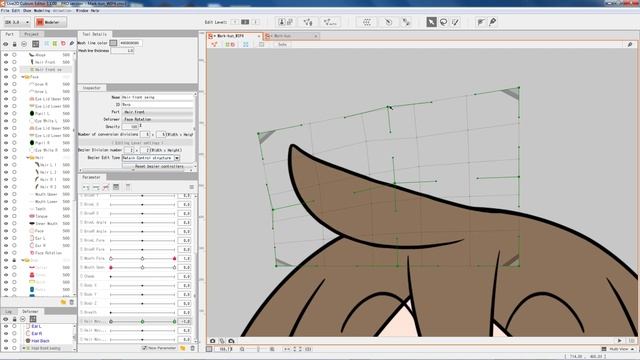This screenshot has width=640, height=360.
Task: Hide the Pupil L part
Action: click(x=6, y=113)
